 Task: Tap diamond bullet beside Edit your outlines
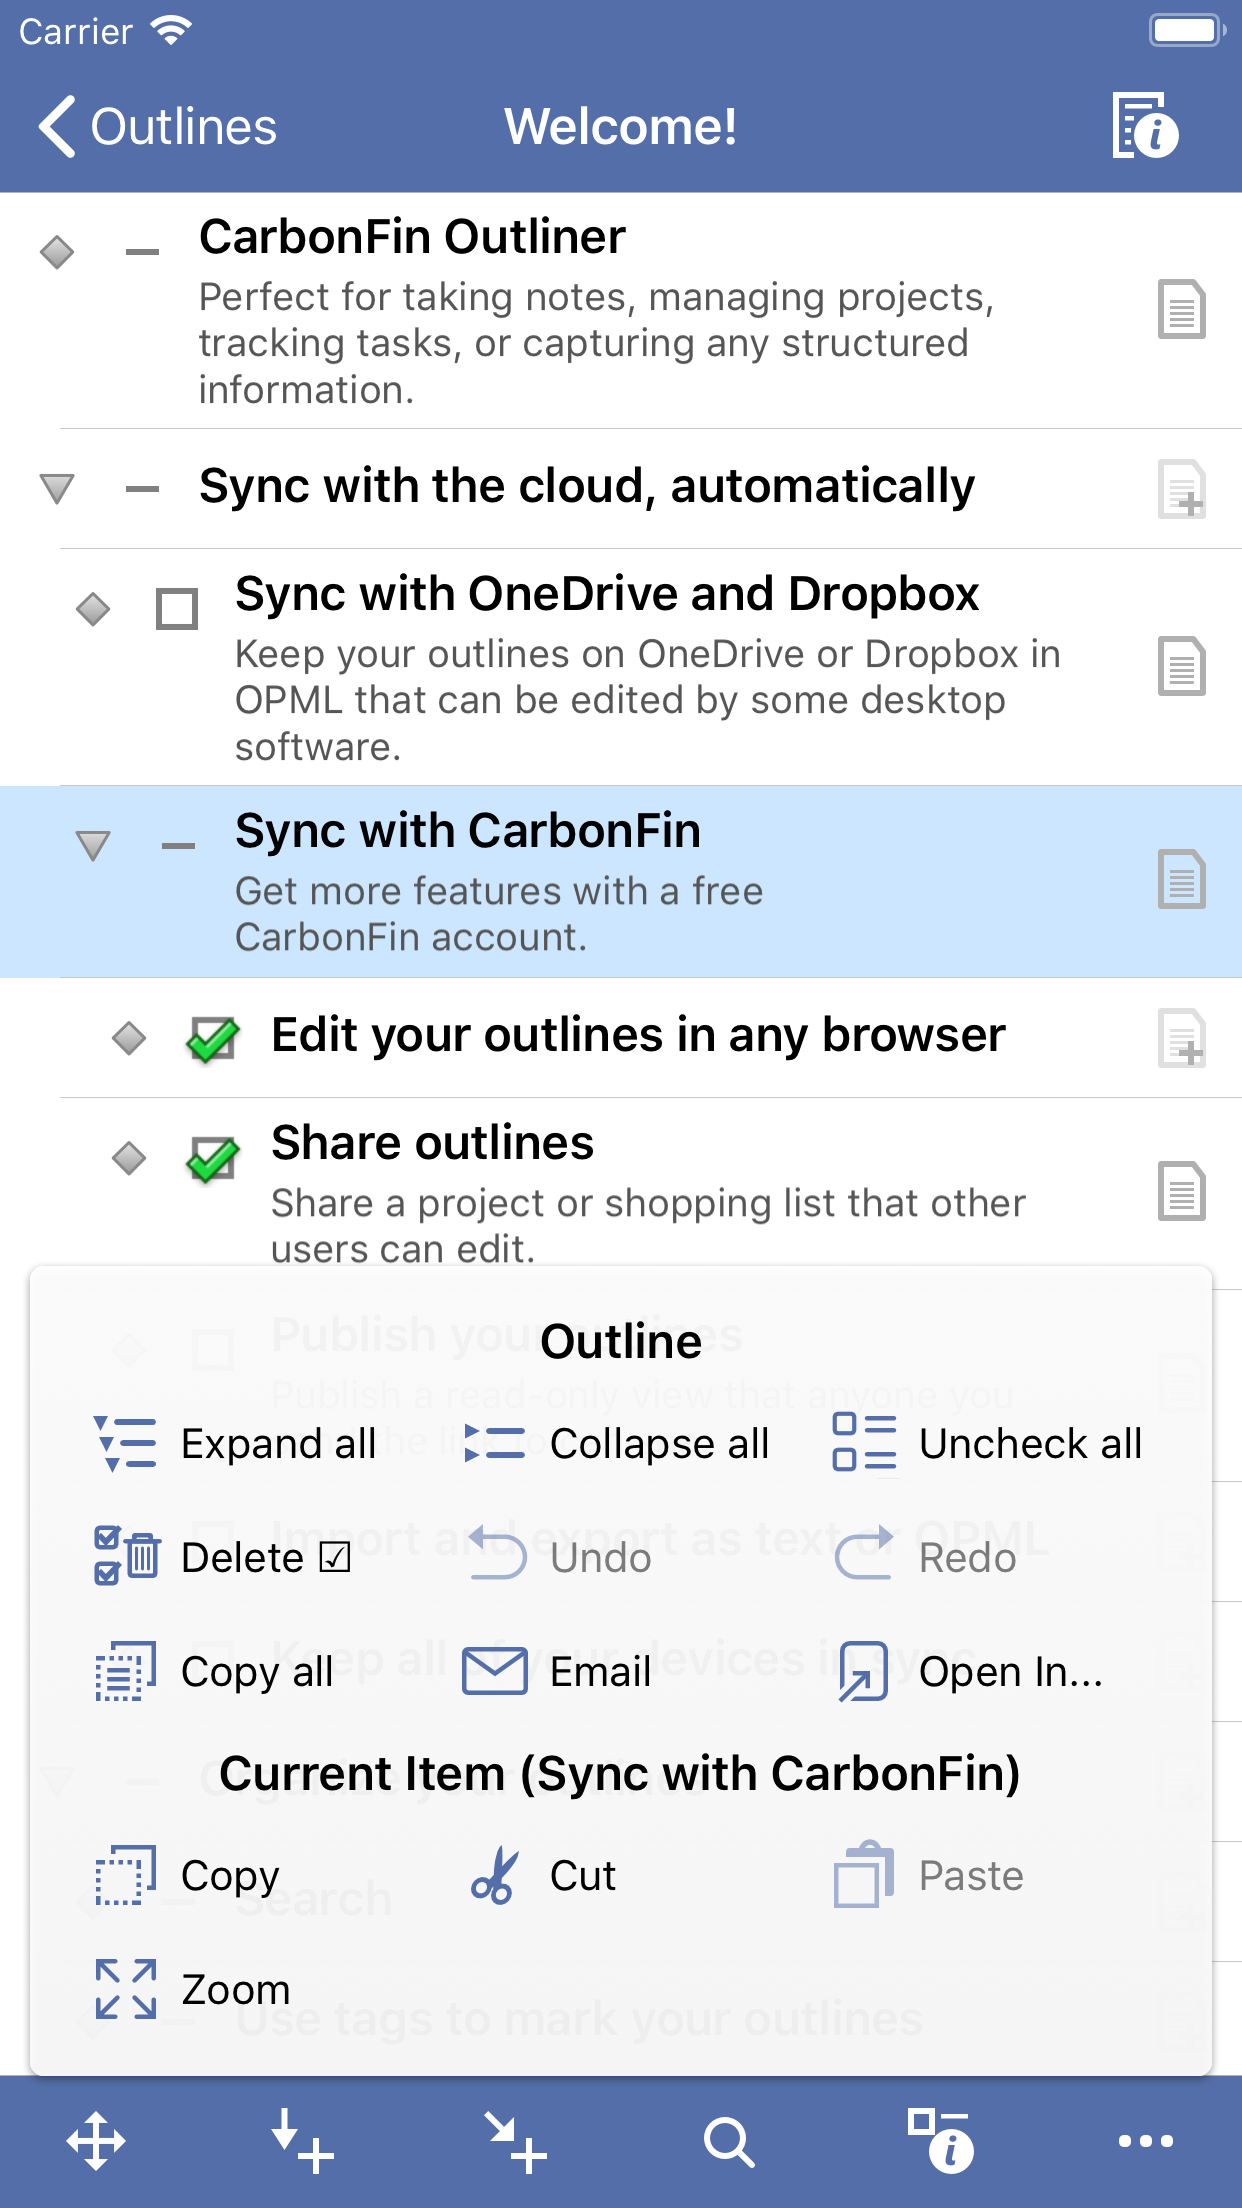coord(129,1038)
